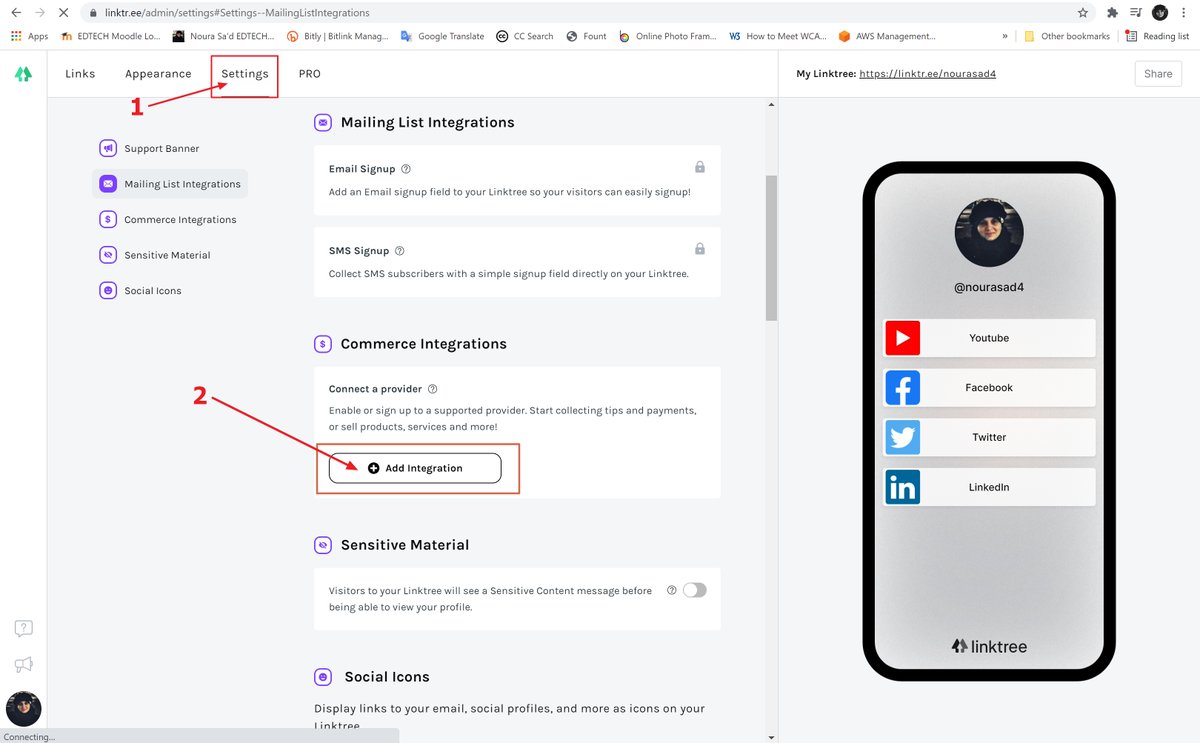
Task: Click the browser forward arrow
Action: [40, 13]
